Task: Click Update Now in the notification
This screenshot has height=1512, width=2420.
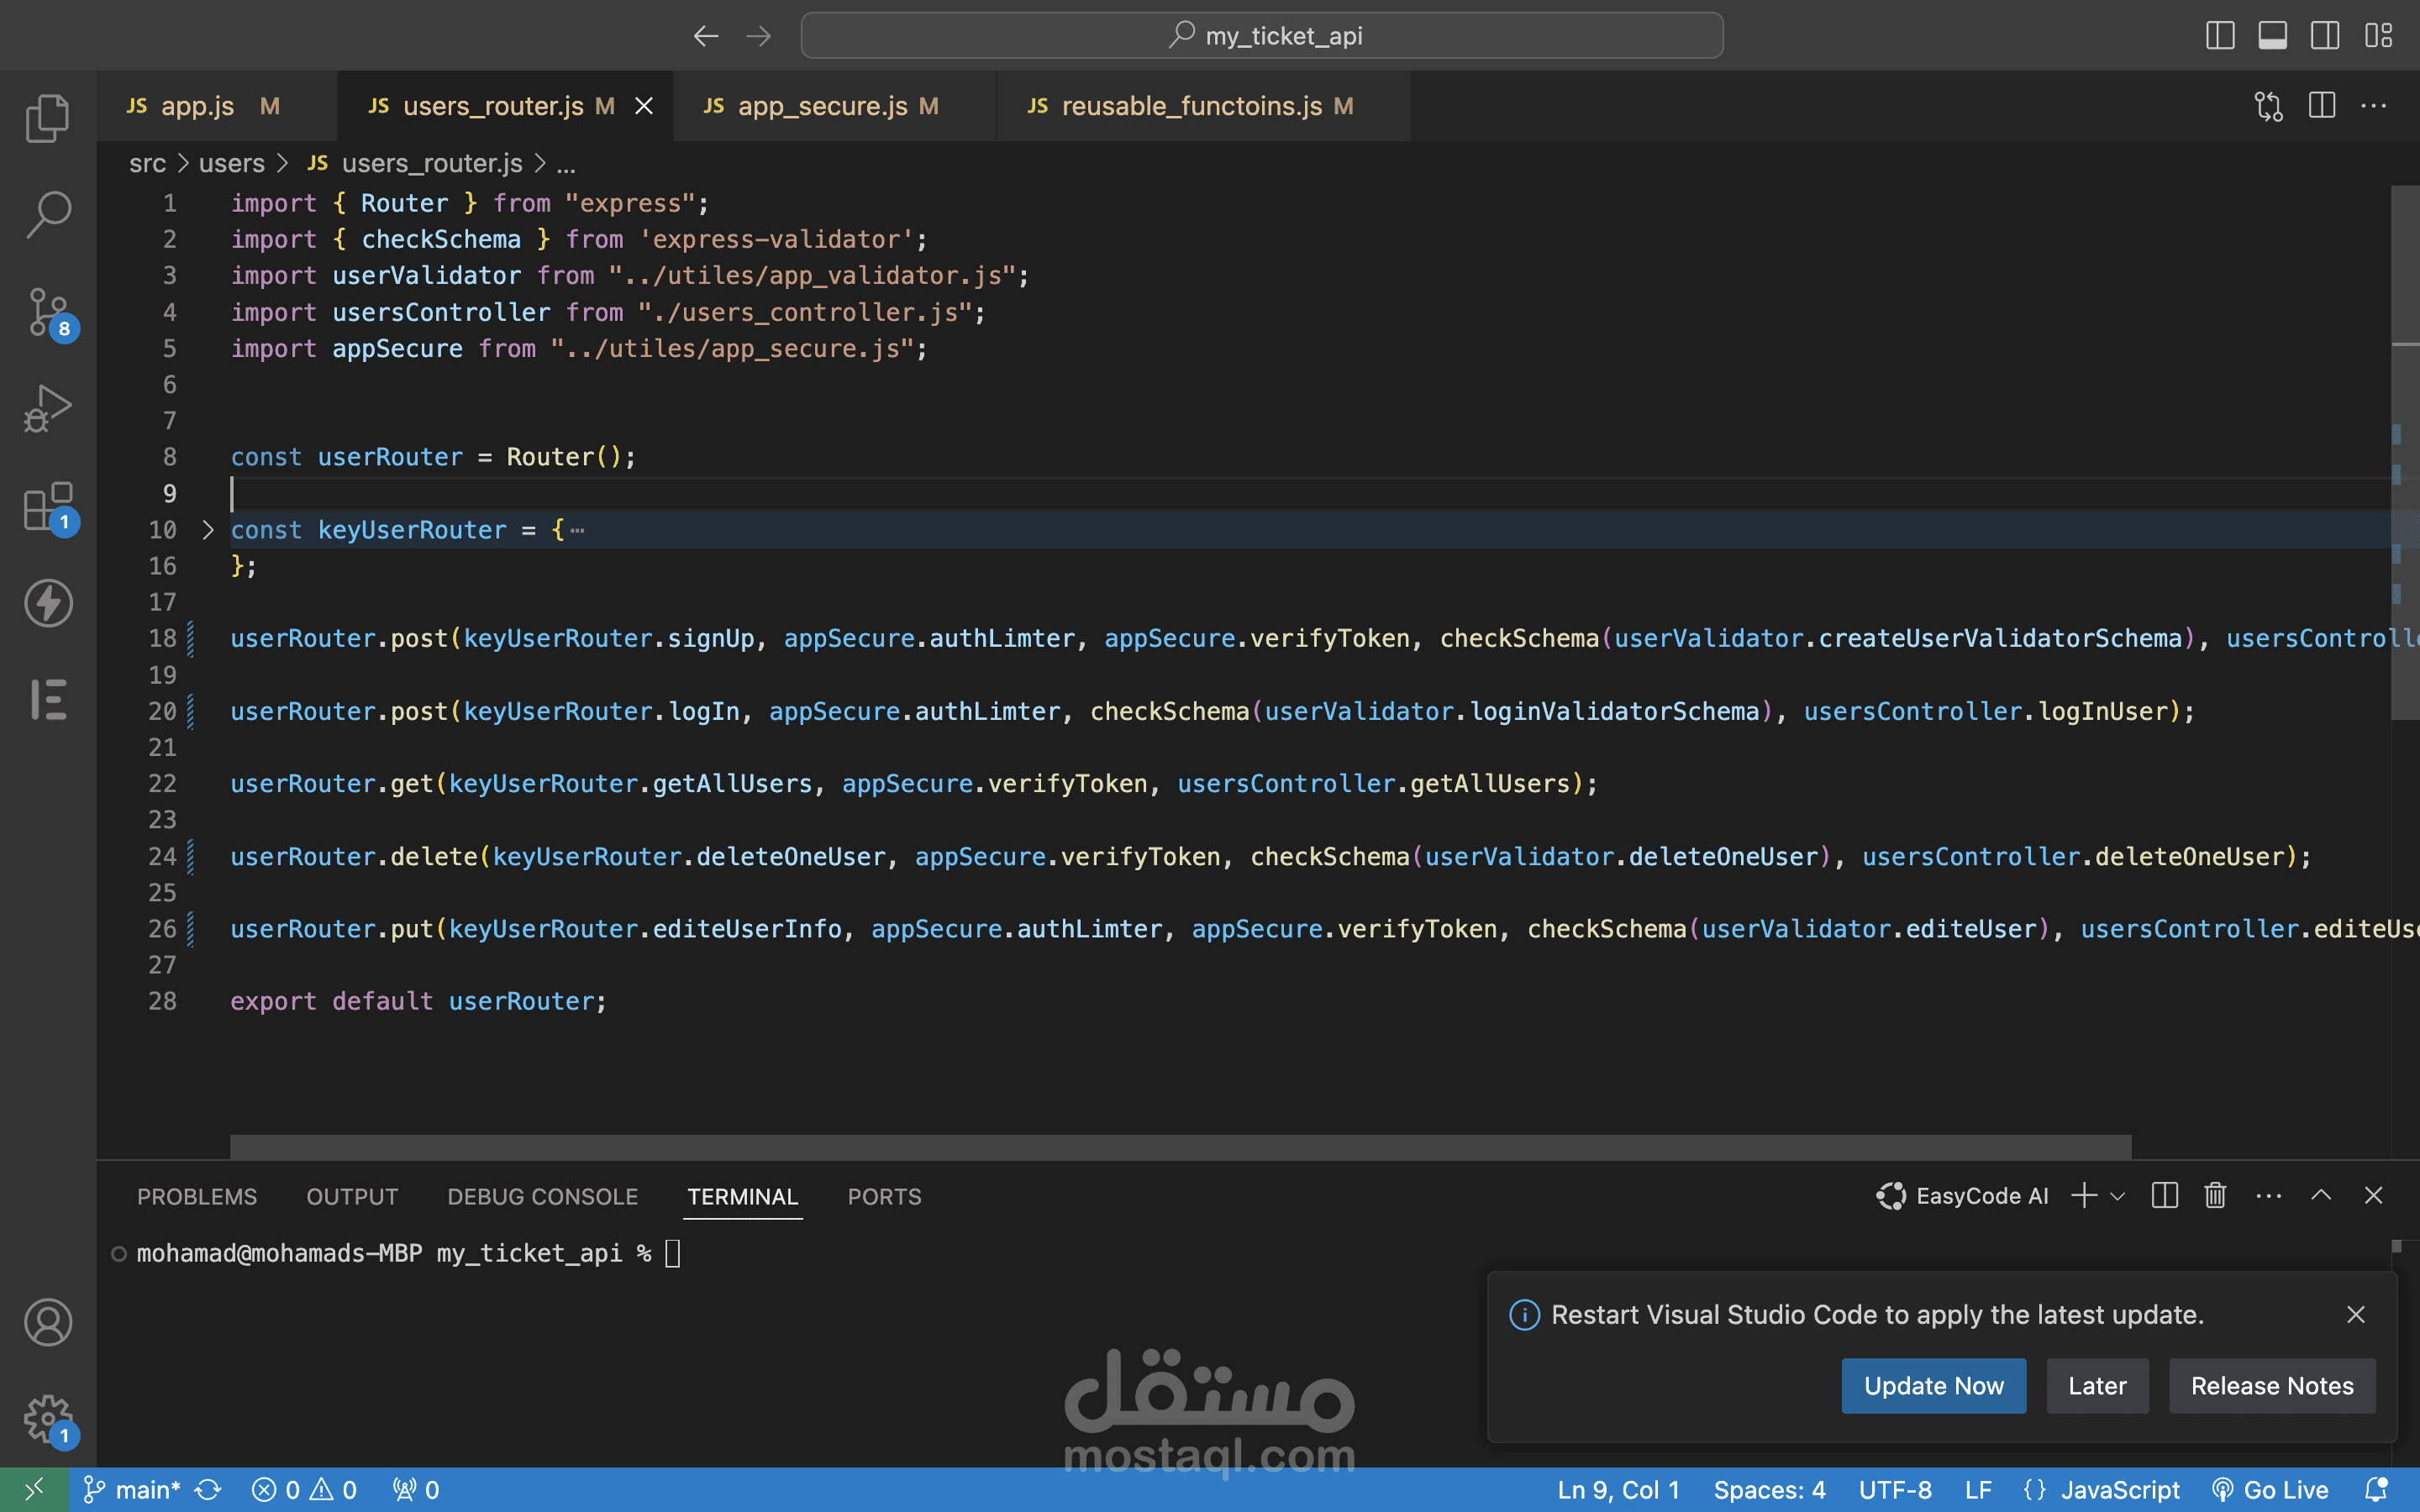Action: pos(1933,1385)
